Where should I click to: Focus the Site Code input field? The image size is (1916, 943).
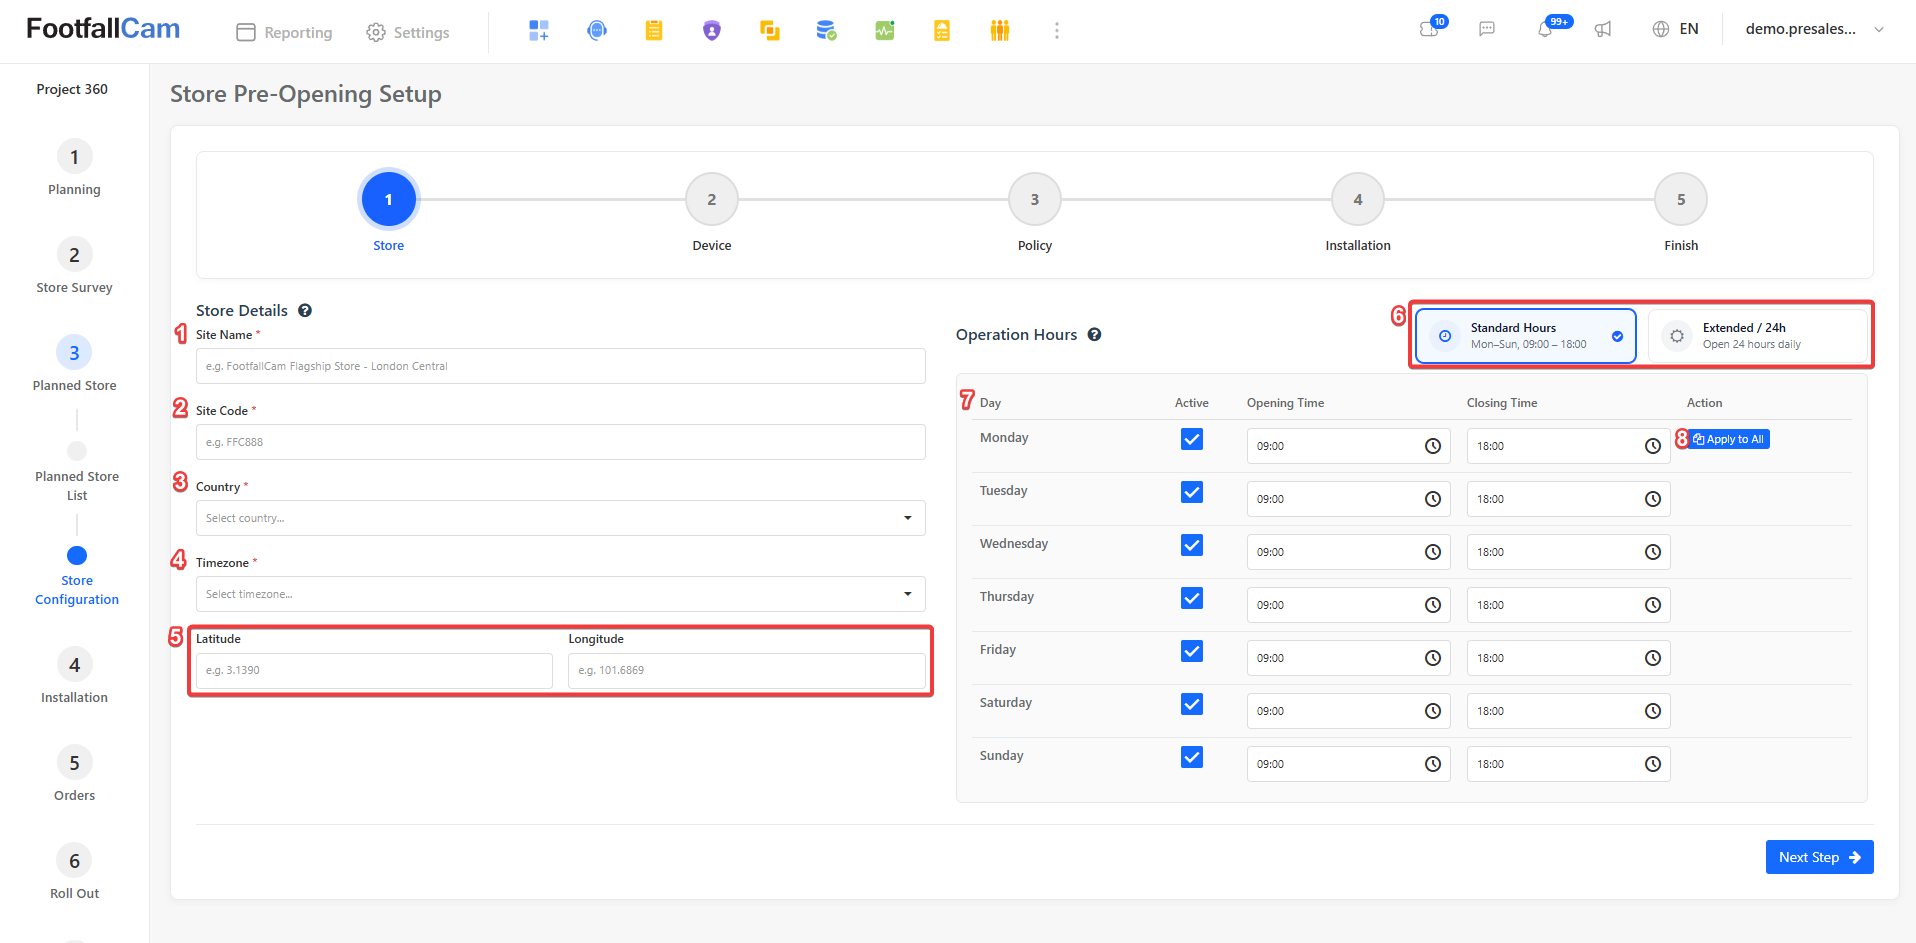561,442
